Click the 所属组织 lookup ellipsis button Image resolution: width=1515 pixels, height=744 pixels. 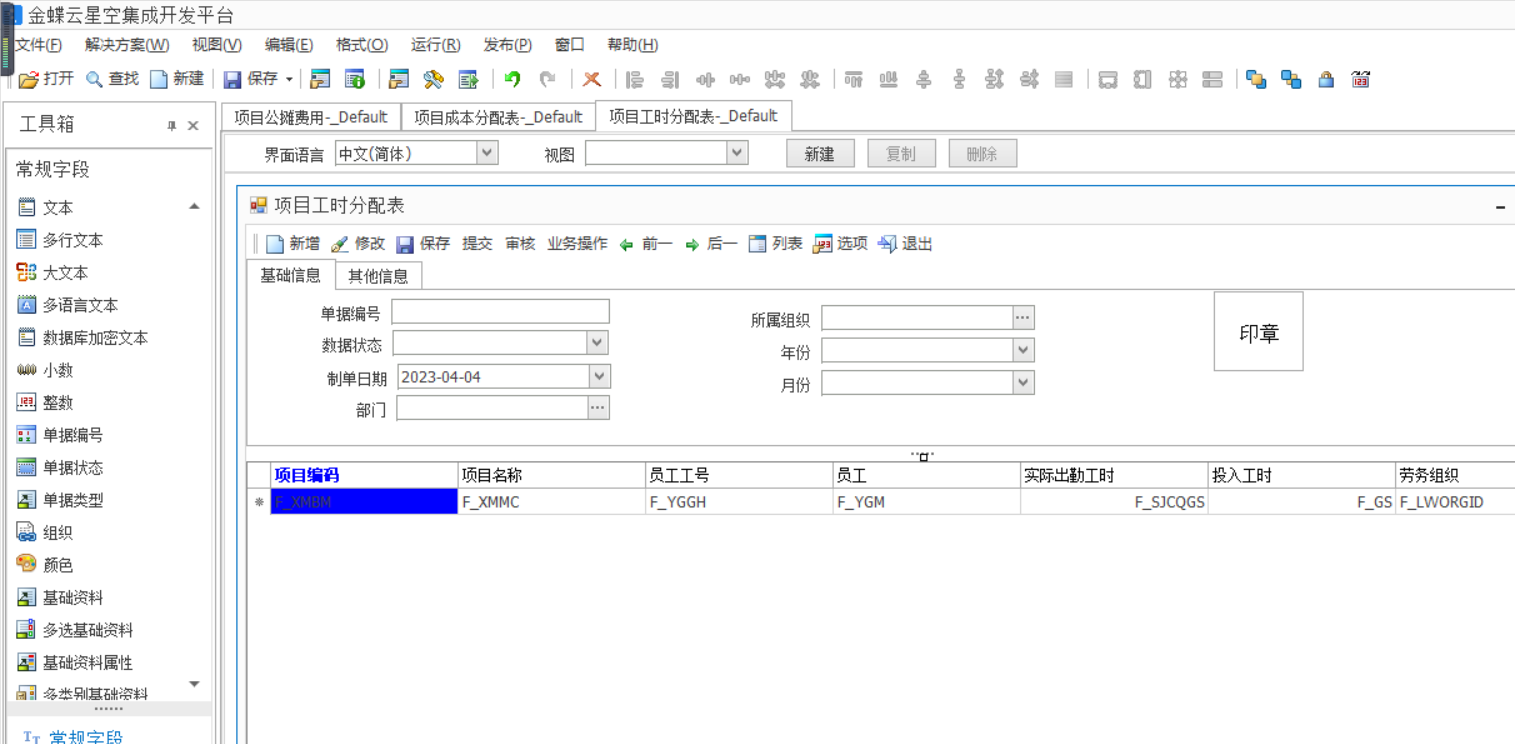click(x=1023, y=318)
